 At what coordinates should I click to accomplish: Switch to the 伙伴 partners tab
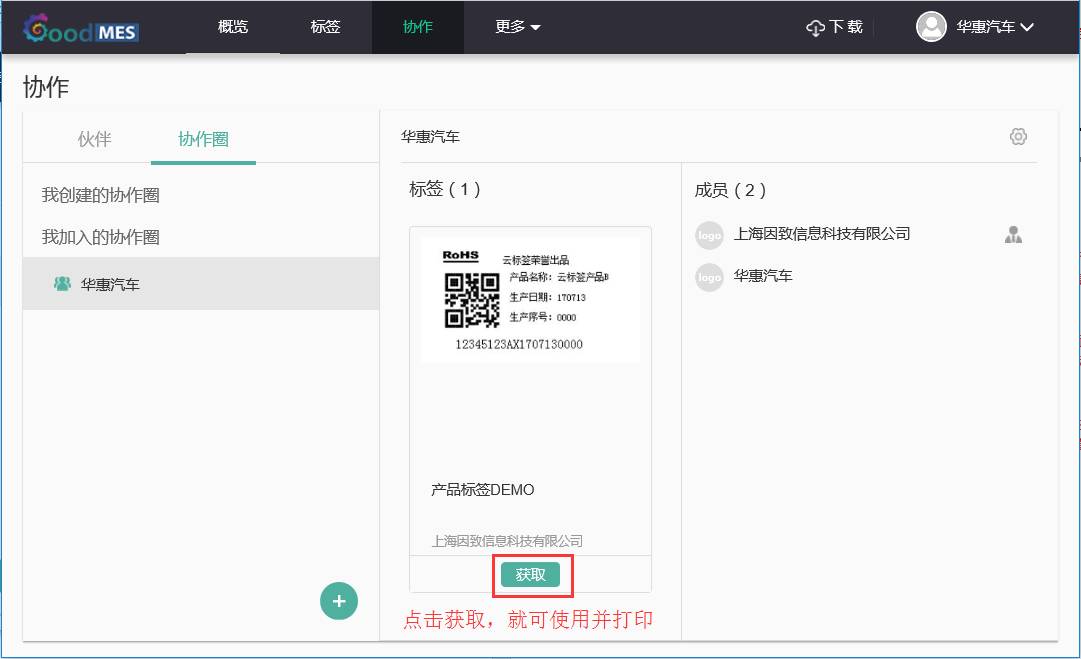(94, 139)
